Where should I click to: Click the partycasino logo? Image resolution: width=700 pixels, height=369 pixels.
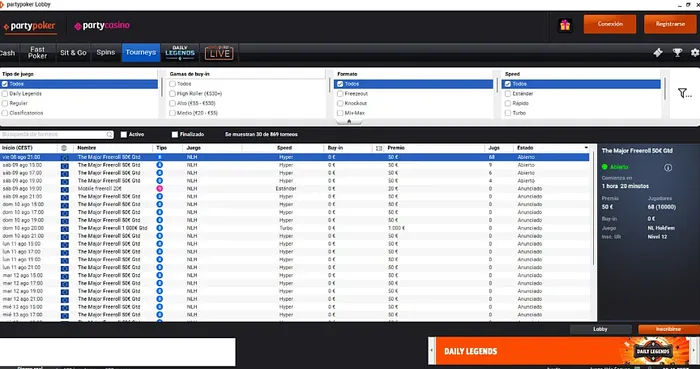pyautogui.click(x=102, y=26)
